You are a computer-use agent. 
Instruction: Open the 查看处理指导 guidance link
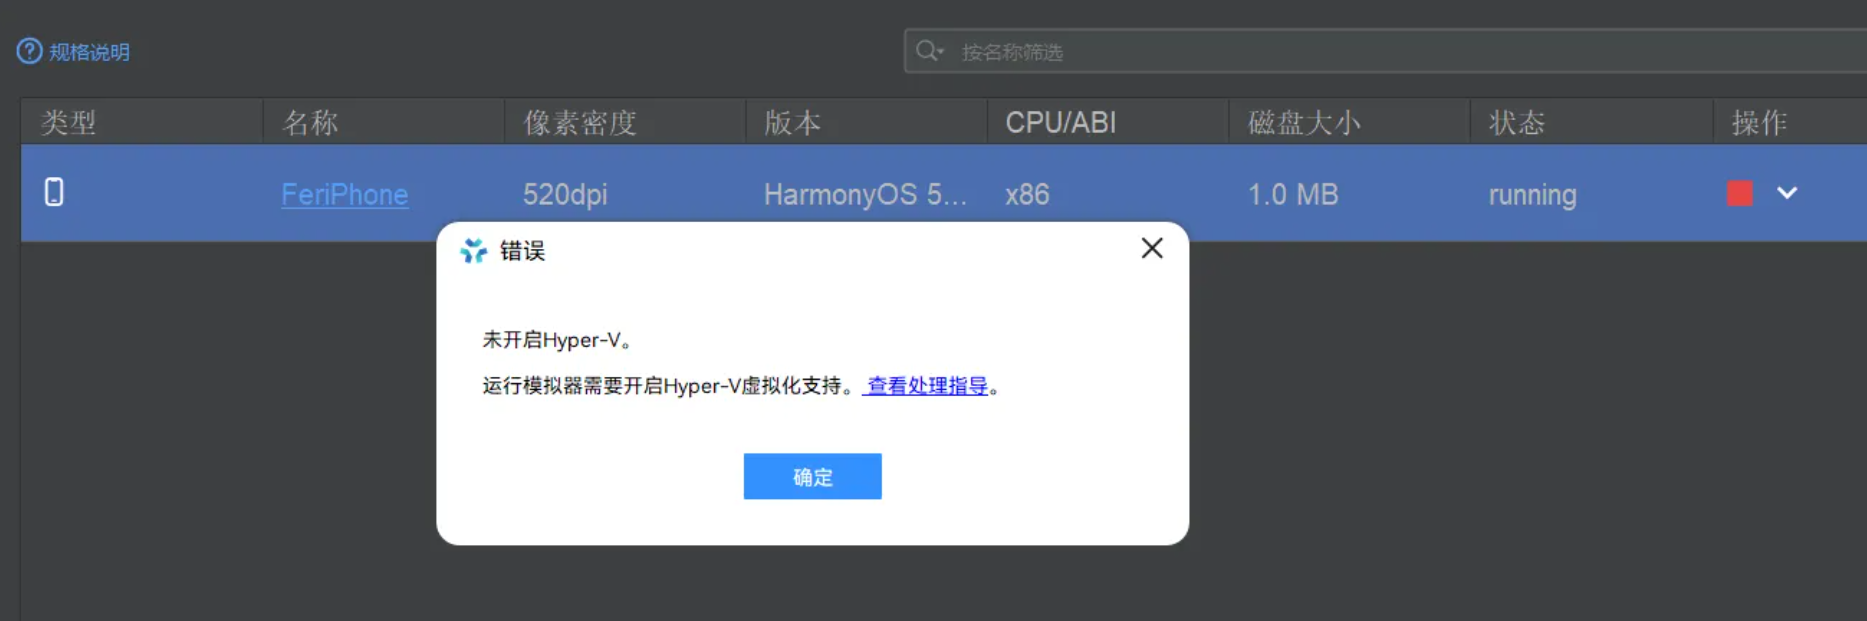pyautogui.click(x=927, y=386)
